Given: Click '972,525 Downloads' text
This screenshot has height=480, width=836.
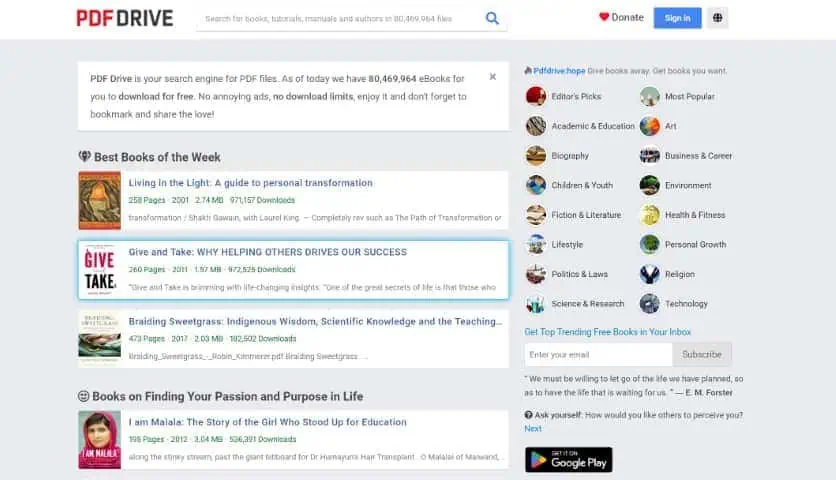Looking at the screenshot, I should tap(262, 270).
